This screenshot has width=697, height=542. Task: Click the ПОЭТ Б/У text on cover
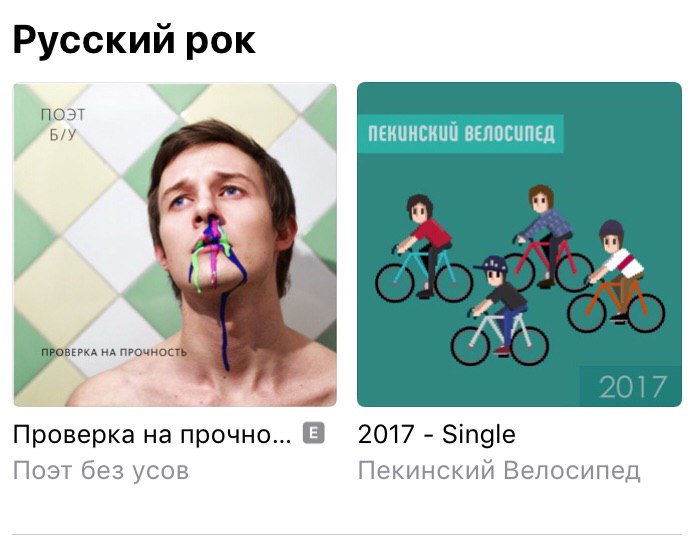tap(63, 124)
